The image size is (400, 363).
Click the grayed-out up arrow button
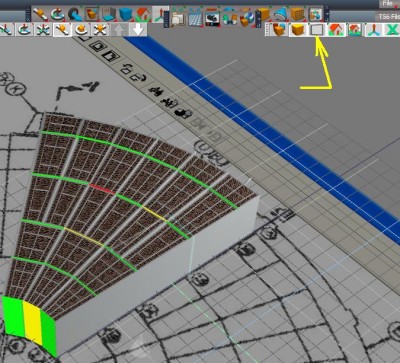click(x=119, y=30)
